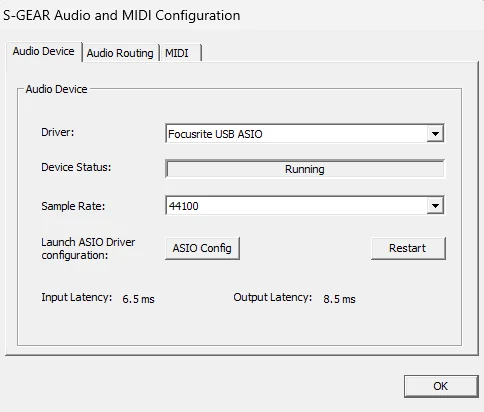Open the Audio Routing tab
The image size is (484, 412).
[x=120, y=53]
